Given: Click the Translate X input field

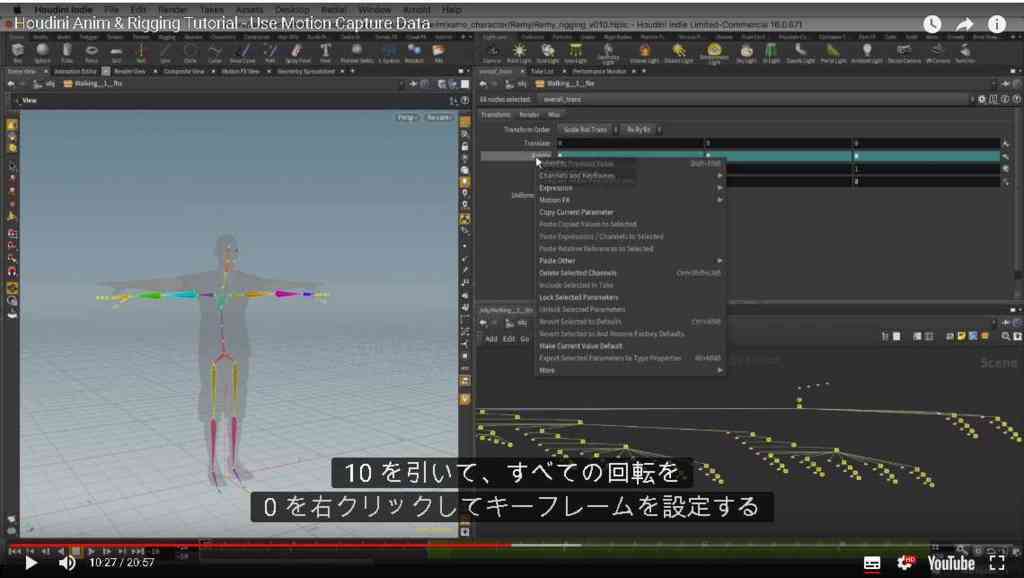Looking at the screenshot, I should click(x=630, y=143).
